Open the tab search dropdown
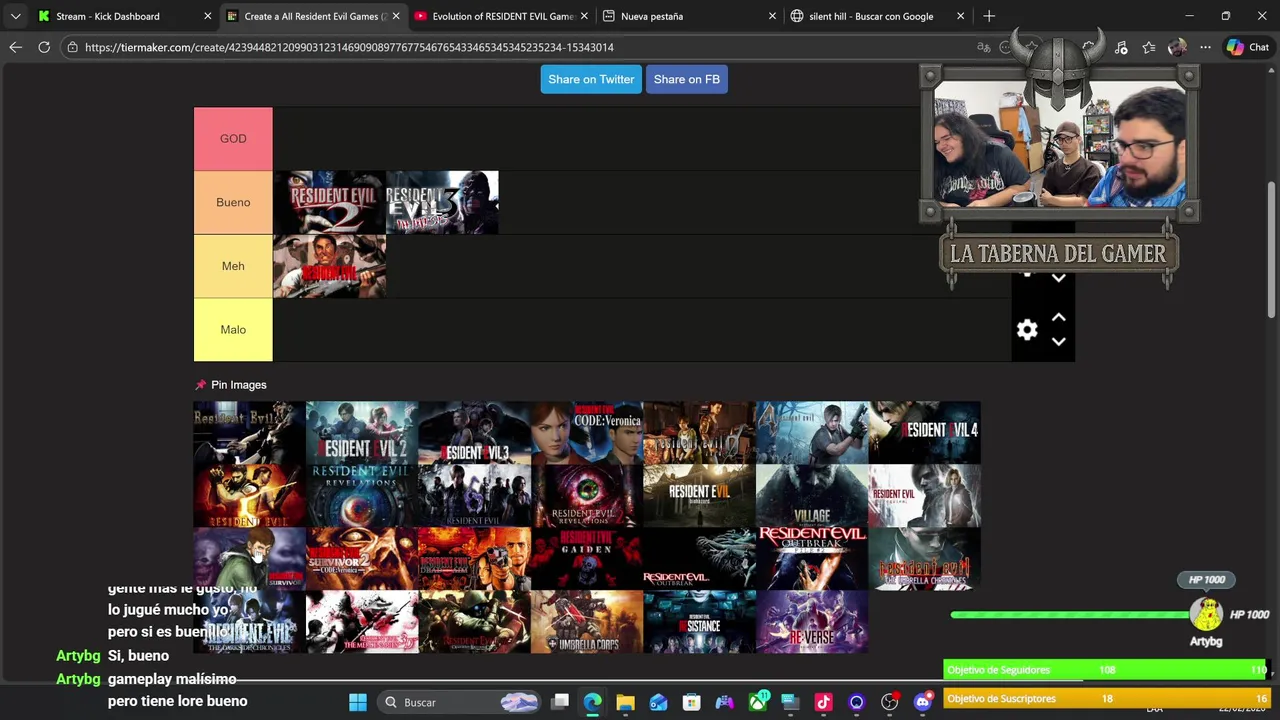Image resolution: width=1280 pixels, height=720 pixels. 15,16
